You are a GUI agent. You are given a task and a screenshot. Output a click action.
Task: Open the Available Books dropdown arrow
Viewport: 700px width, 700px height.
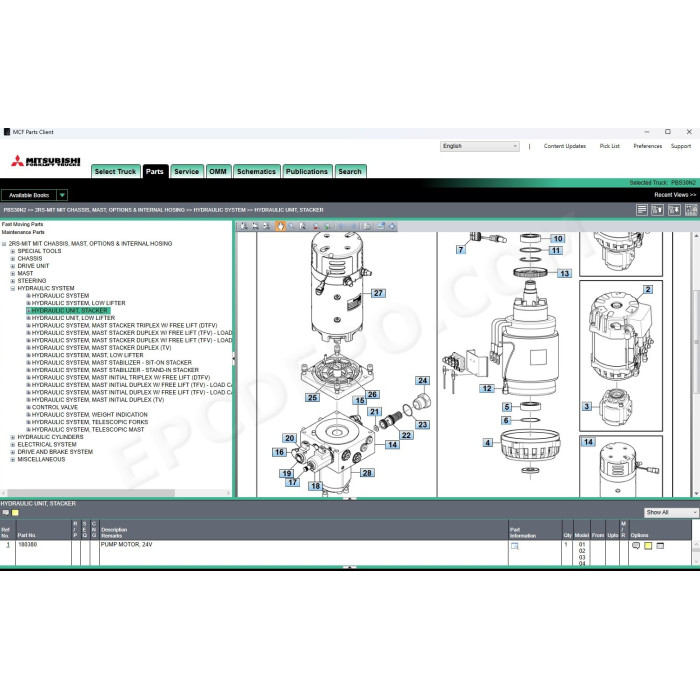tap(62, 195)
